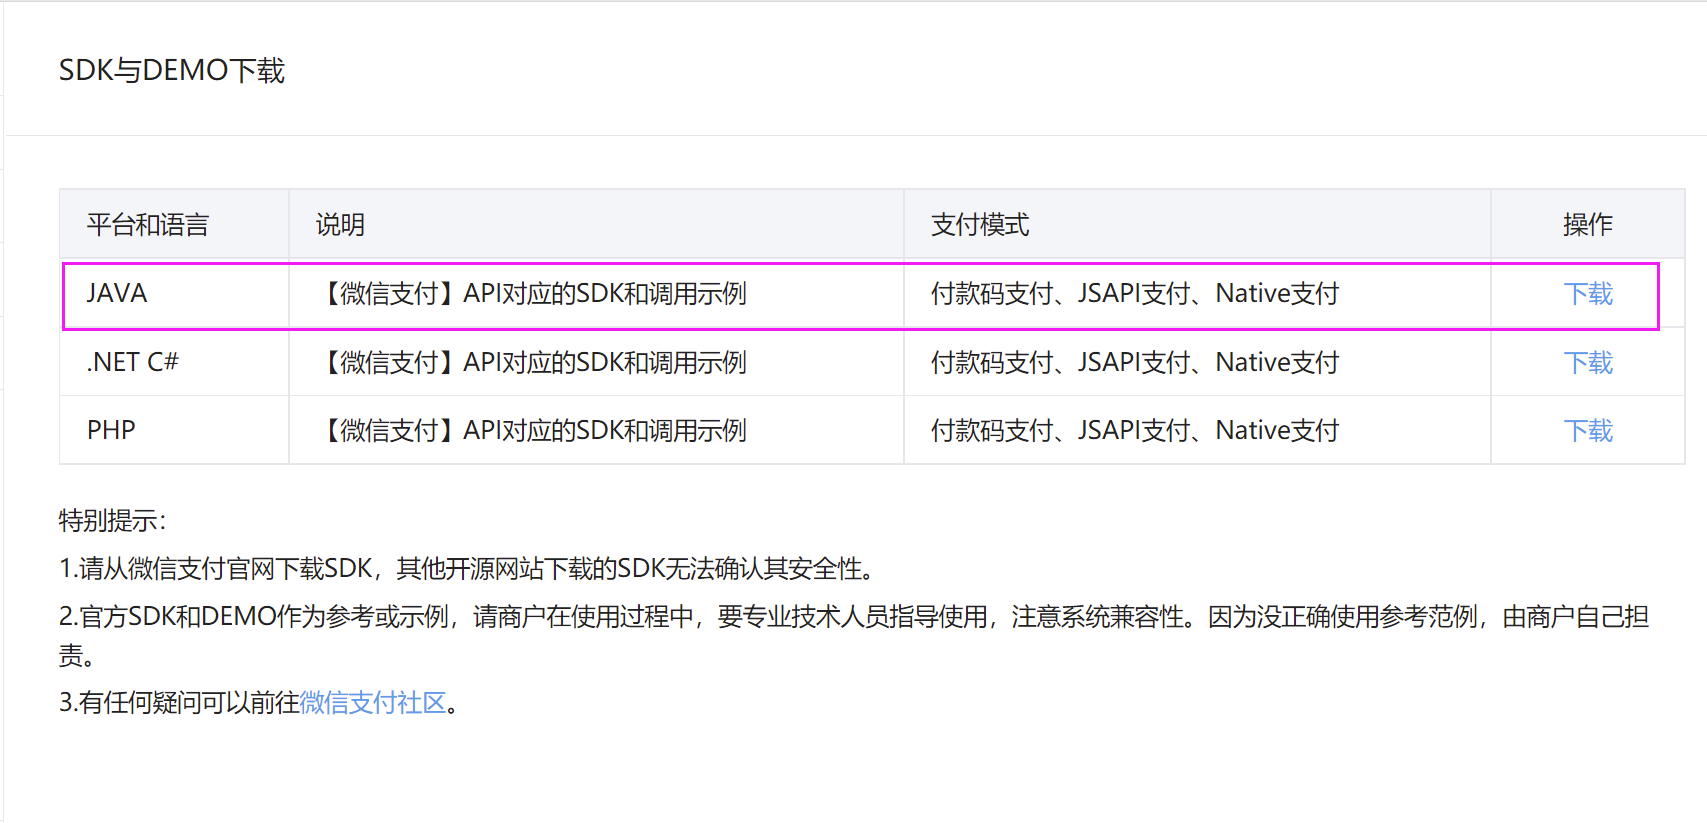Click the .NET C# row description text
Image resolution: width=1707 pixels, height=823 pixels.
(x=531, y=362)
